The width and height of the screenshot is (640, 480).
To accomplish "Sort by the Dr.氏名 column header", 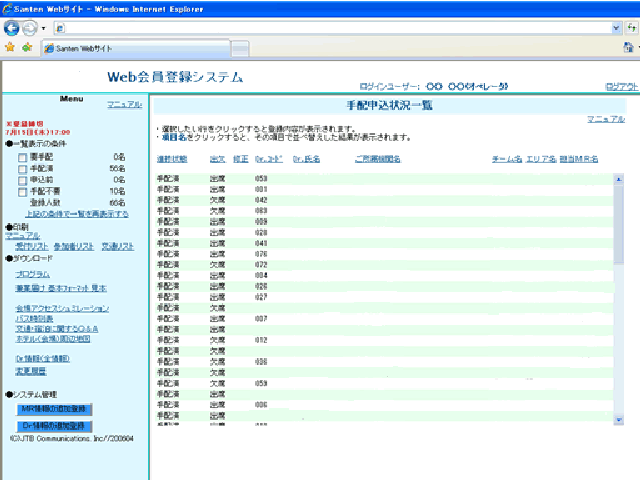I will pyautogui.click(x=306, y=159).
